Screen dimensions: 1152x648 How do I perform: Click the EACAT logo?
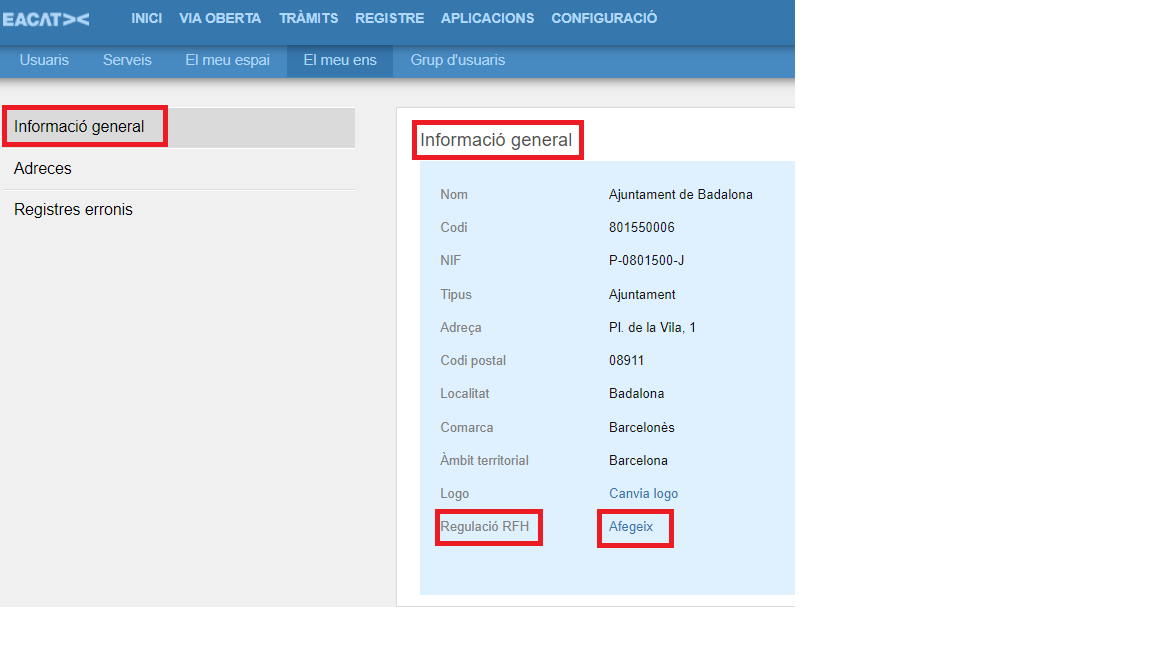[x=46, y=19]
